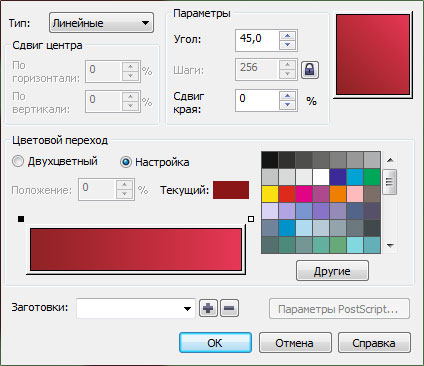Click the Сдвиг края input field

(x=257, y=100)
